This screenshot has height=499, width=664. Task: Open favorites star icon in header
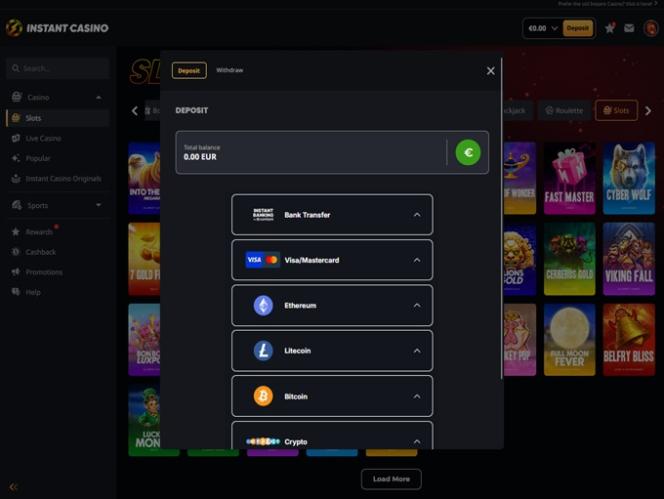(x=610, y=28)
